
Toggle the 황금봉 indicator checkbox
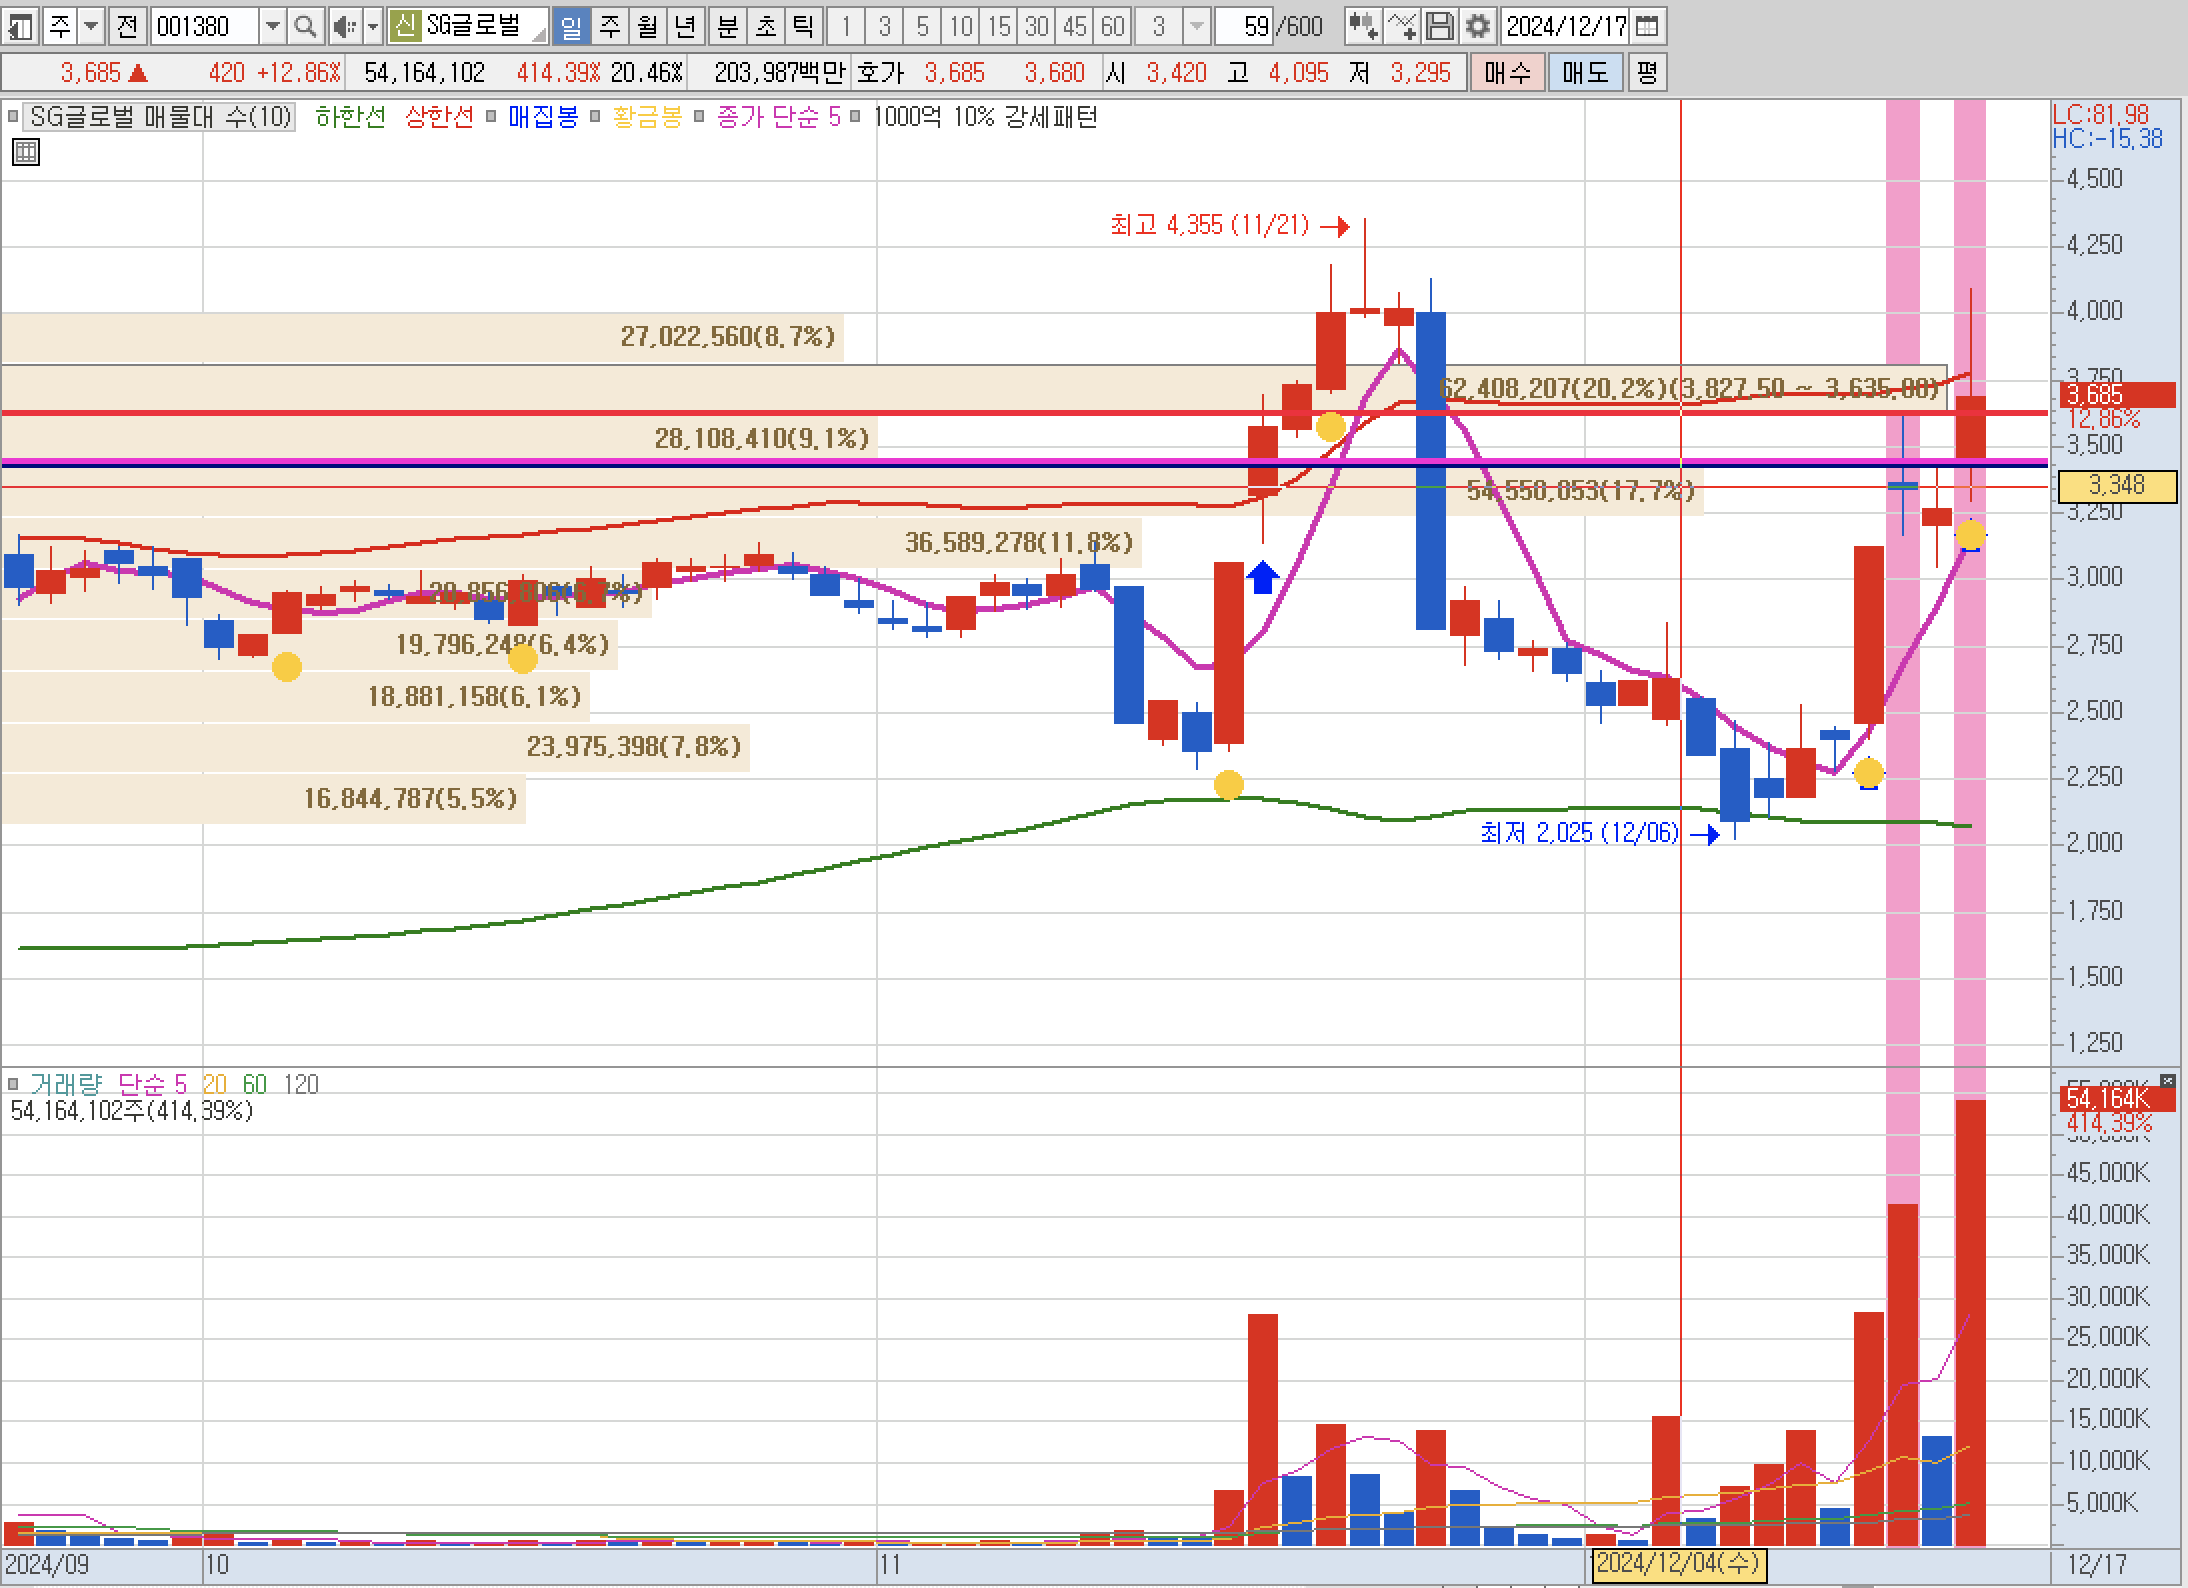point(595,117)
